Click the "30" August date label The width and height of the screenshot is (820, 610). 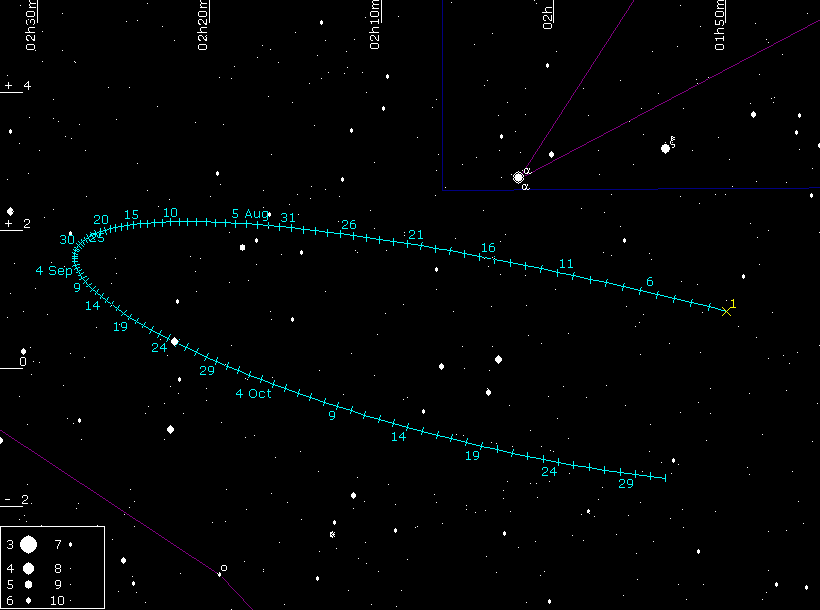click(67, 240)
